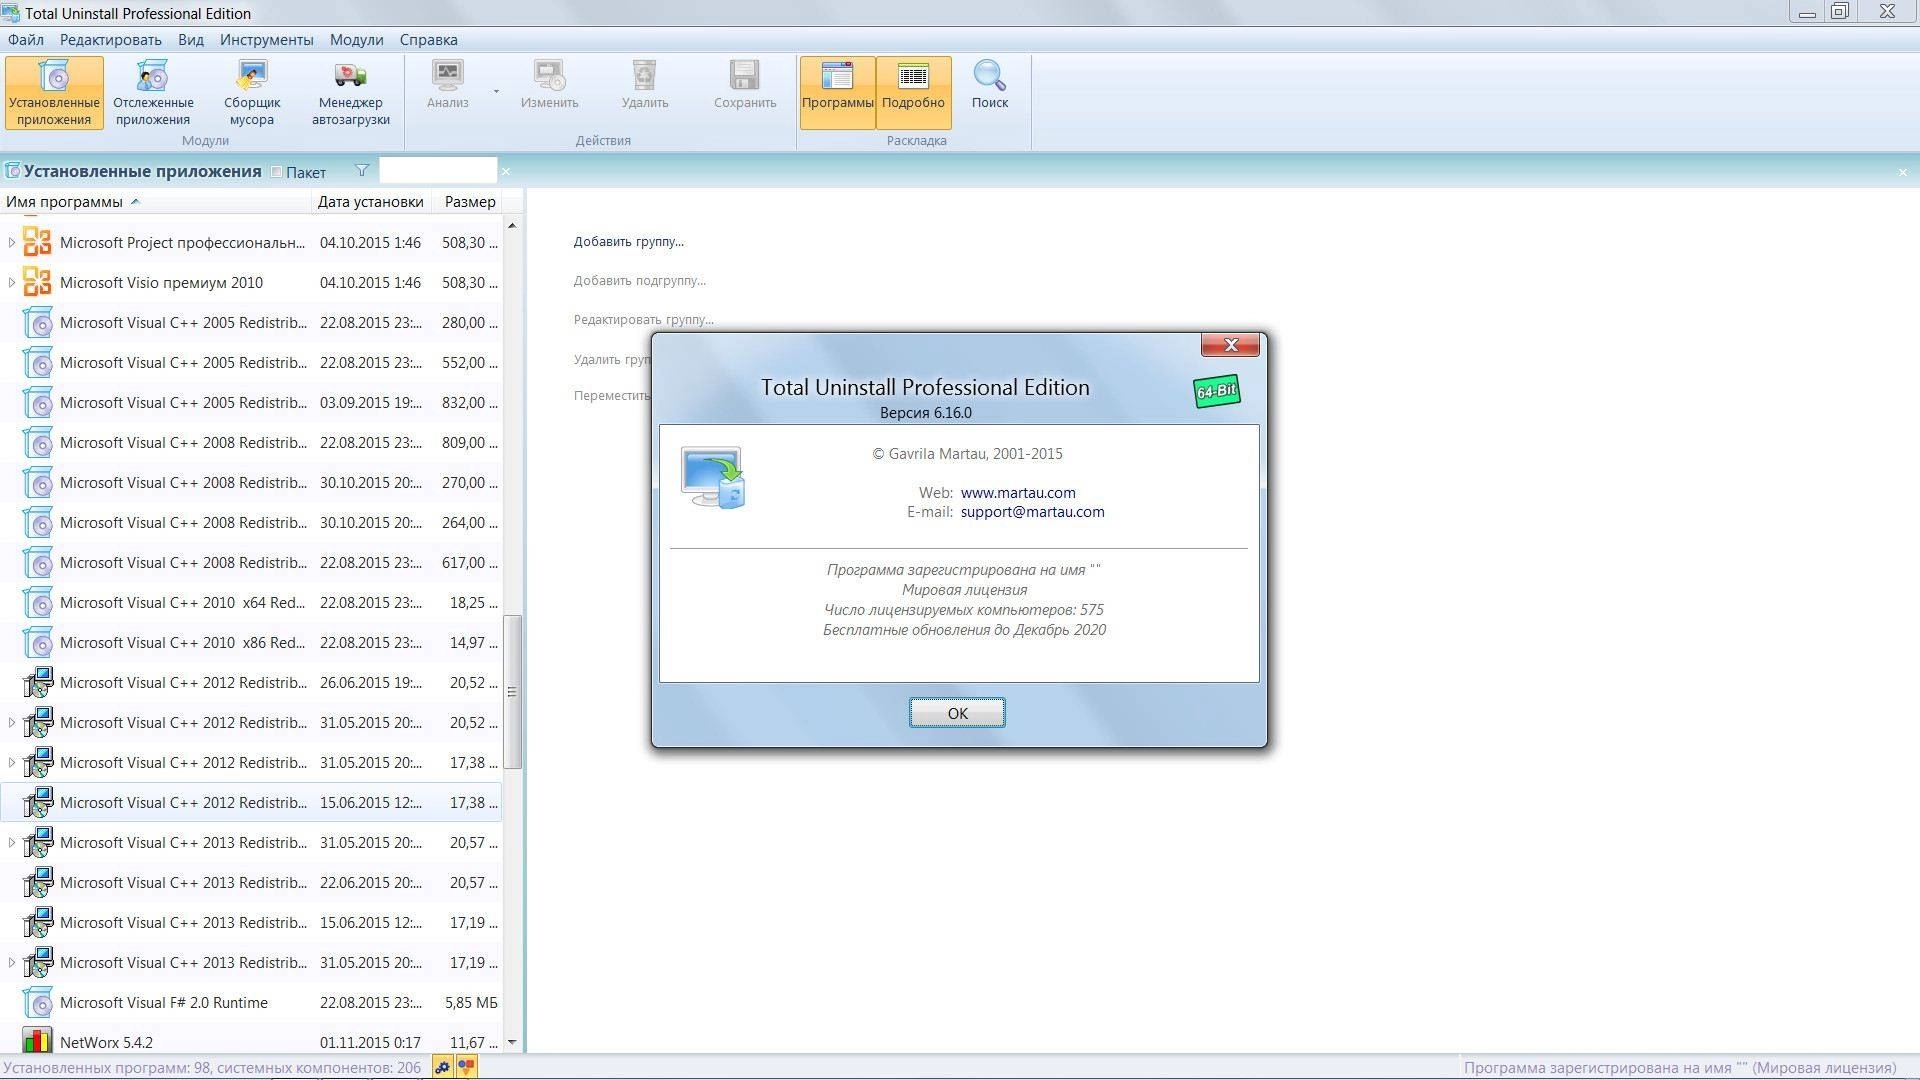Click the filter funnel icon
Image resolution: width=1920 pixels, height=1080 pixels.
[362, 171]
